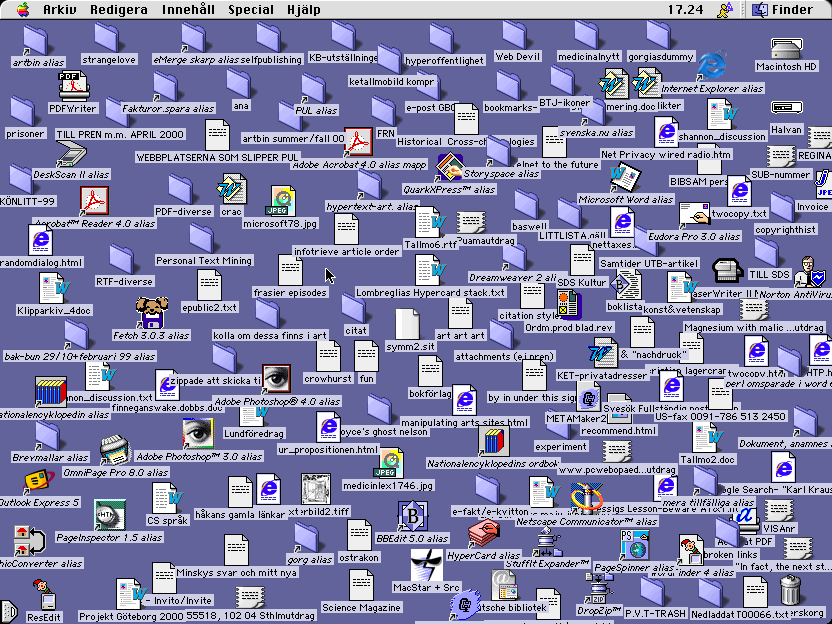Image resolution: width=832 pixels, height=624 pixels.
Task: Open the Redigera menu
Action: point(119,10)
